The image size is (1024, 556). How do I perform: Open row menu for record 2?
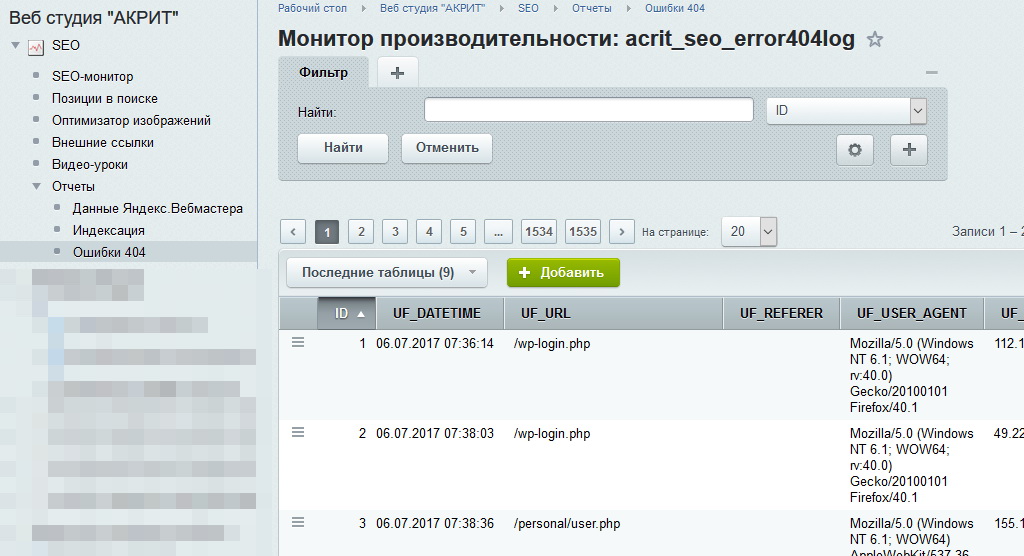pos(297,432)
